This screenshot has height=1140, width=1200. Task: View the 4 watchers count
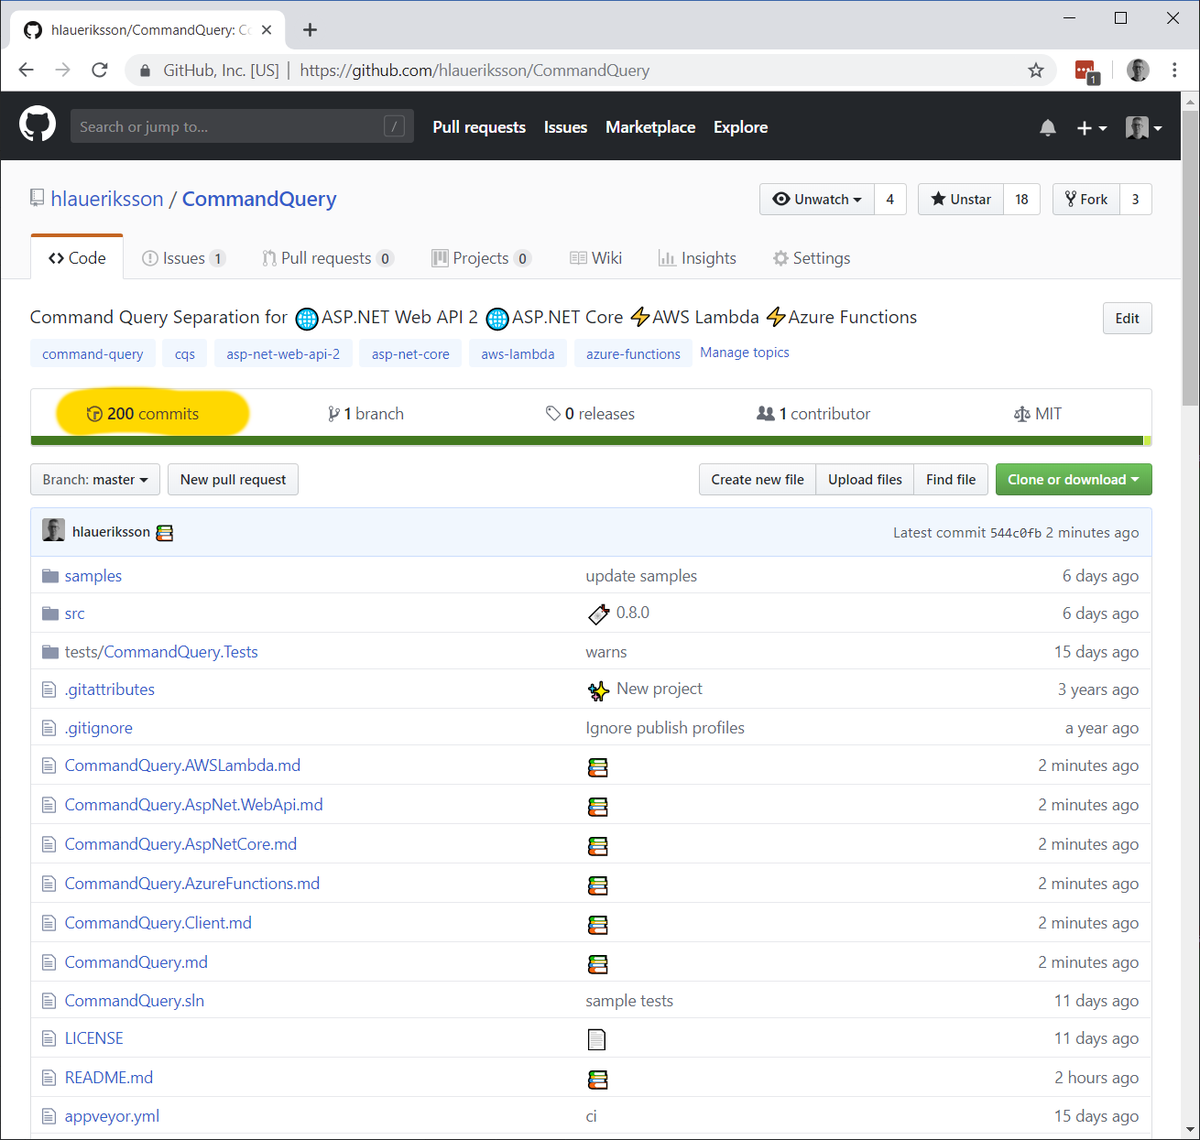coord(890,199)
